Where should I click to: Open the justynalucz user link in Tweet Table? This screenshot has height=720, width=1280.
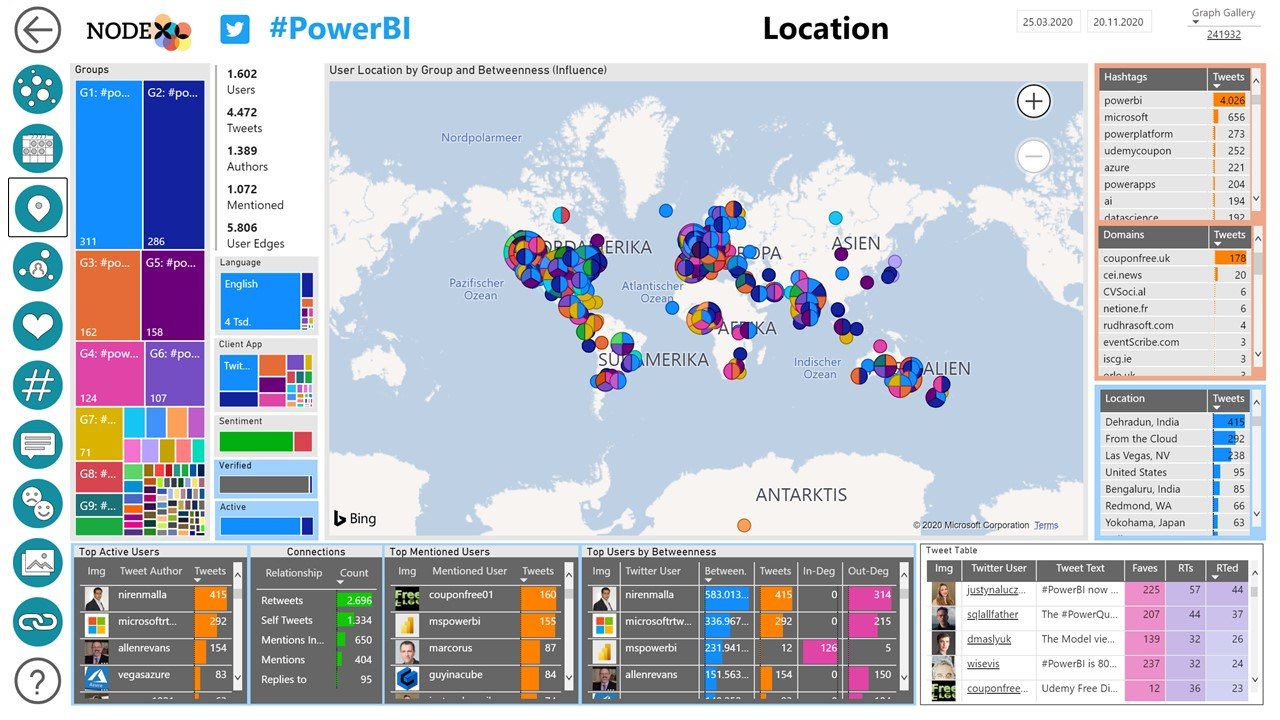pos(993,591)
